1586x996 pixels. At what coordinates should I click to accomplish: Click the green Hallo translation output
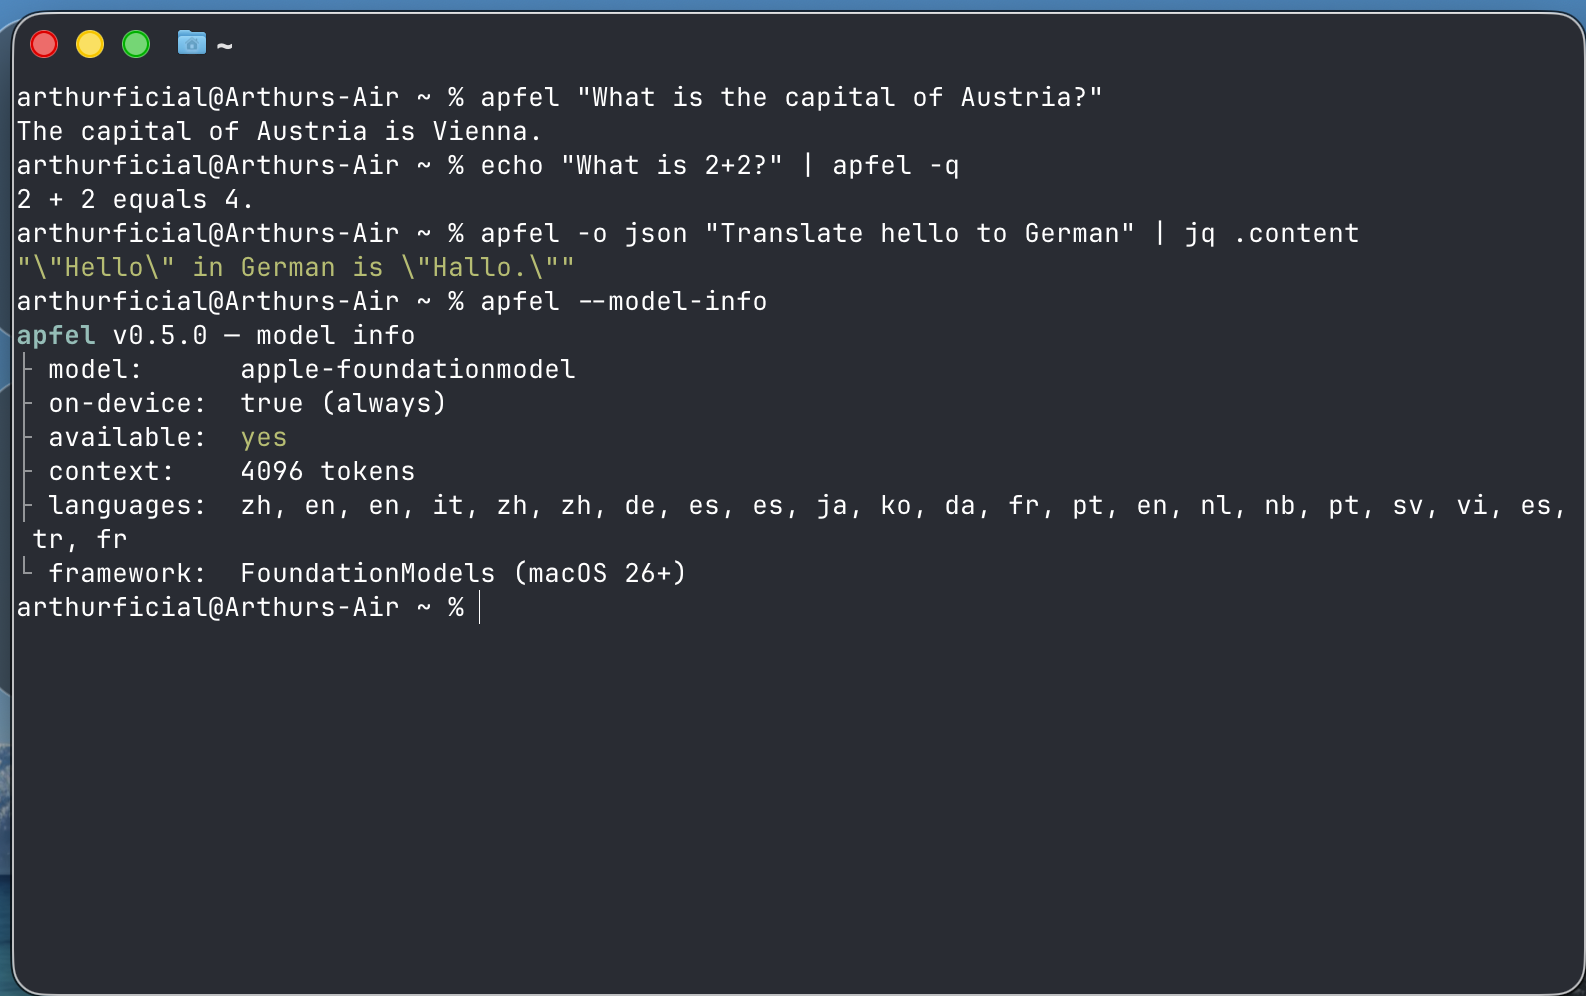pos(293,267)
